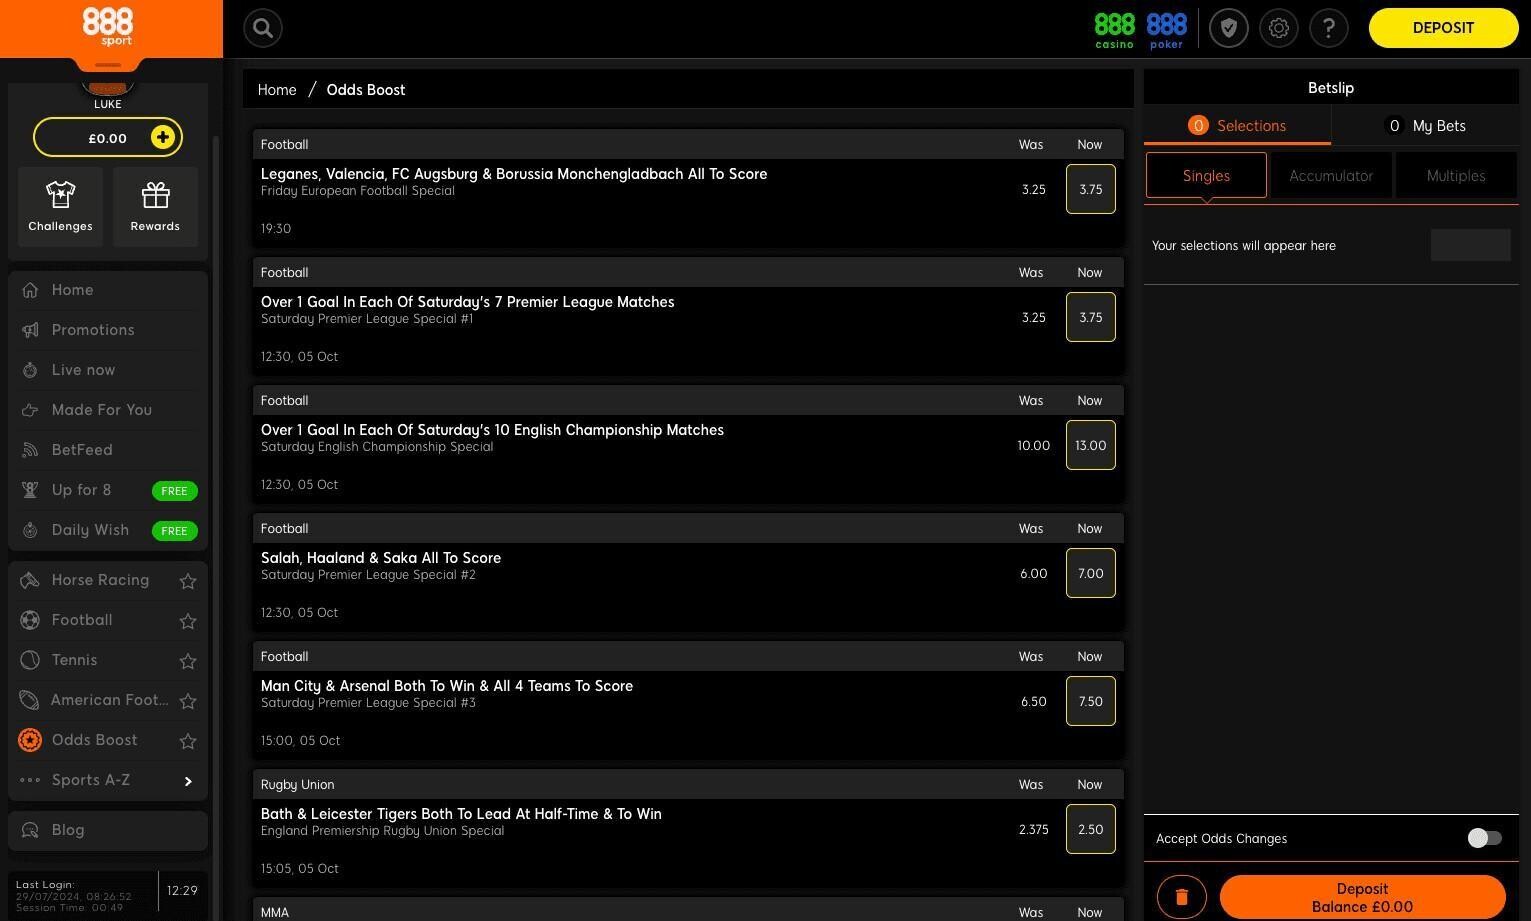Click 'Salah, Haaland & Saka All To Score' title
Image resolution: width=1531 pixels, height=921 pixels.
point(381,558)
